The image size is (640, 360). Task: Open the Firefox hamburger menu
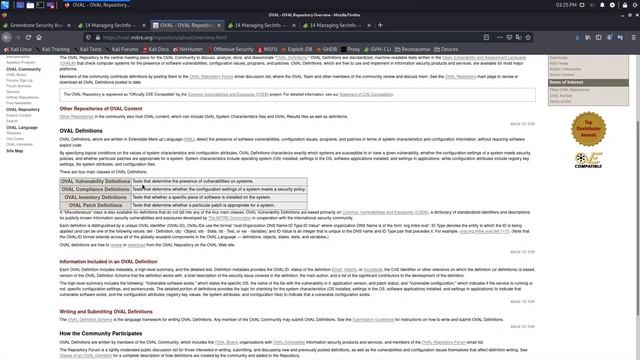[633, 37]
